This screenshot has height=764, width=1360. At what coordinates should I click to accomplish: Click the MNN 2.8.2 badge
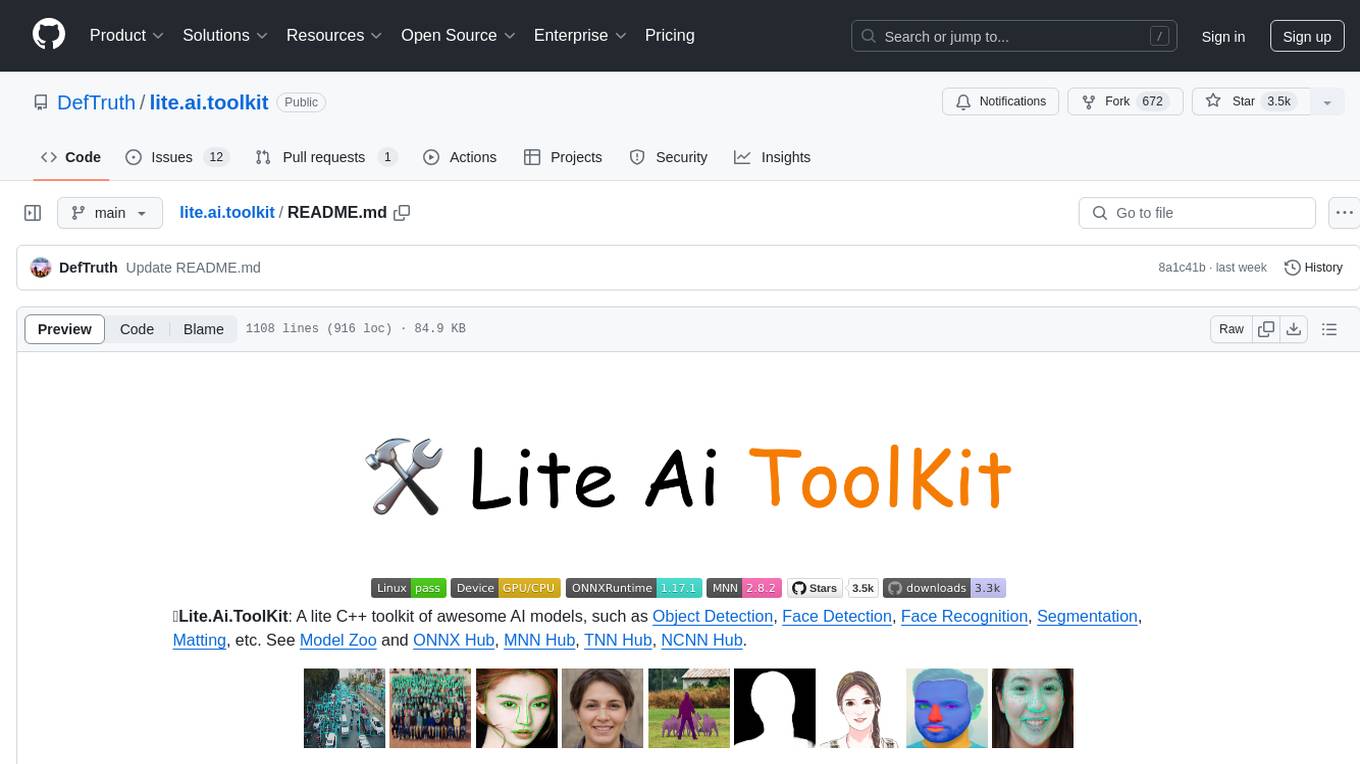744,588
